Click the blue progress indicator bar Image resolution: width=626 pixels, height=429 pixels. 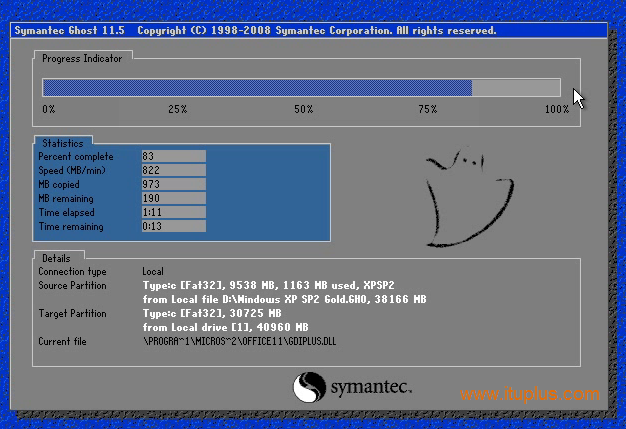point(301,87)
